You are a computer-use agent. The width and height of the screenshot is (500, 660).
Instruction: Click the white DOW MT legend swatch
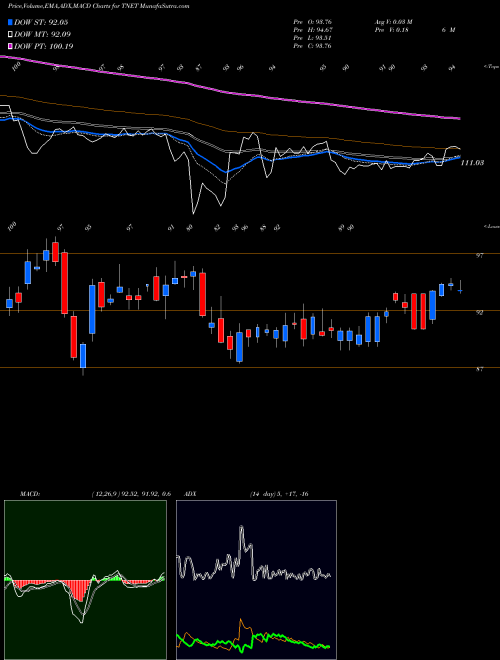click(10, 35)
